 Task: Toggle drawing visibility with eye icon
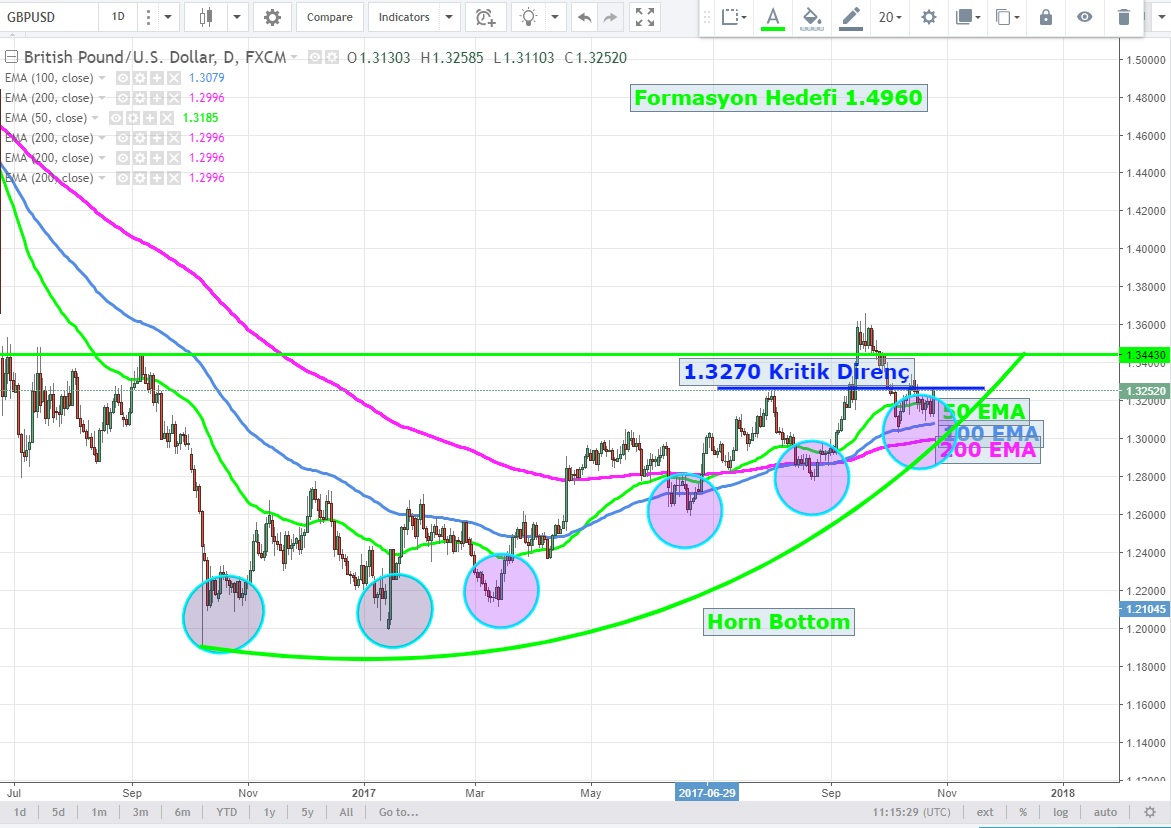[1084, 17]
